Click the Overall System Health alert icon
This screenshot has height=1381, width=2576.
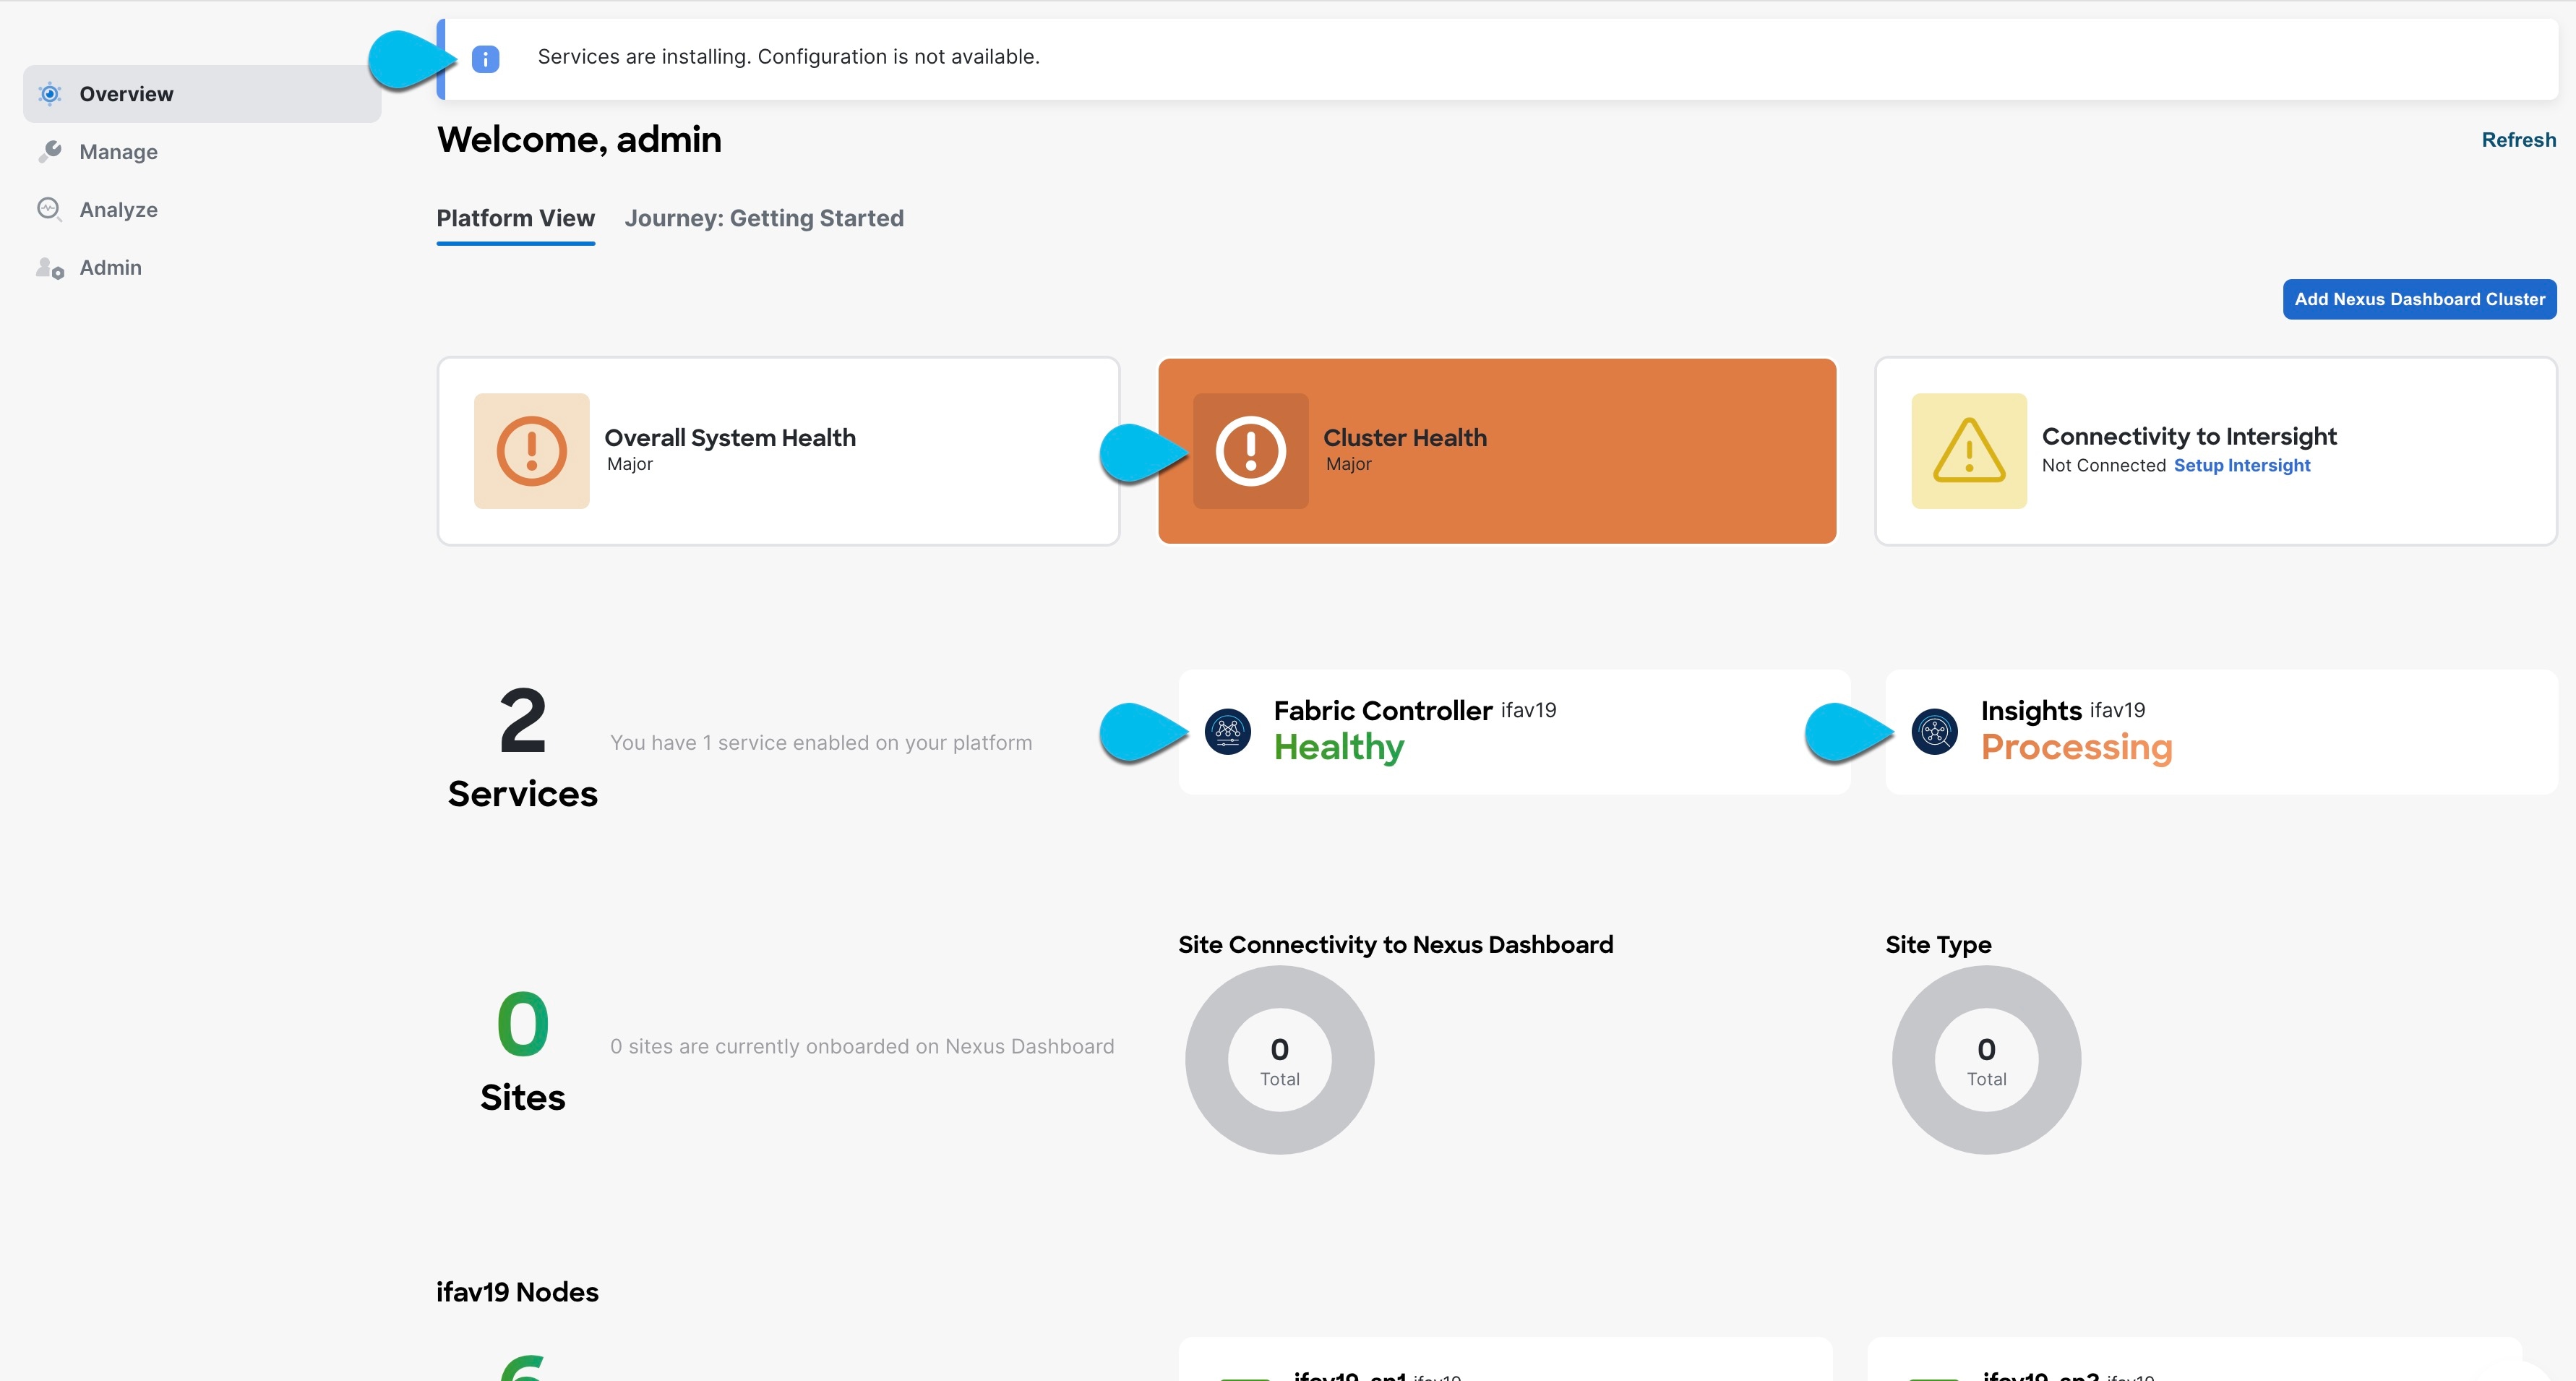coord(531,451)
